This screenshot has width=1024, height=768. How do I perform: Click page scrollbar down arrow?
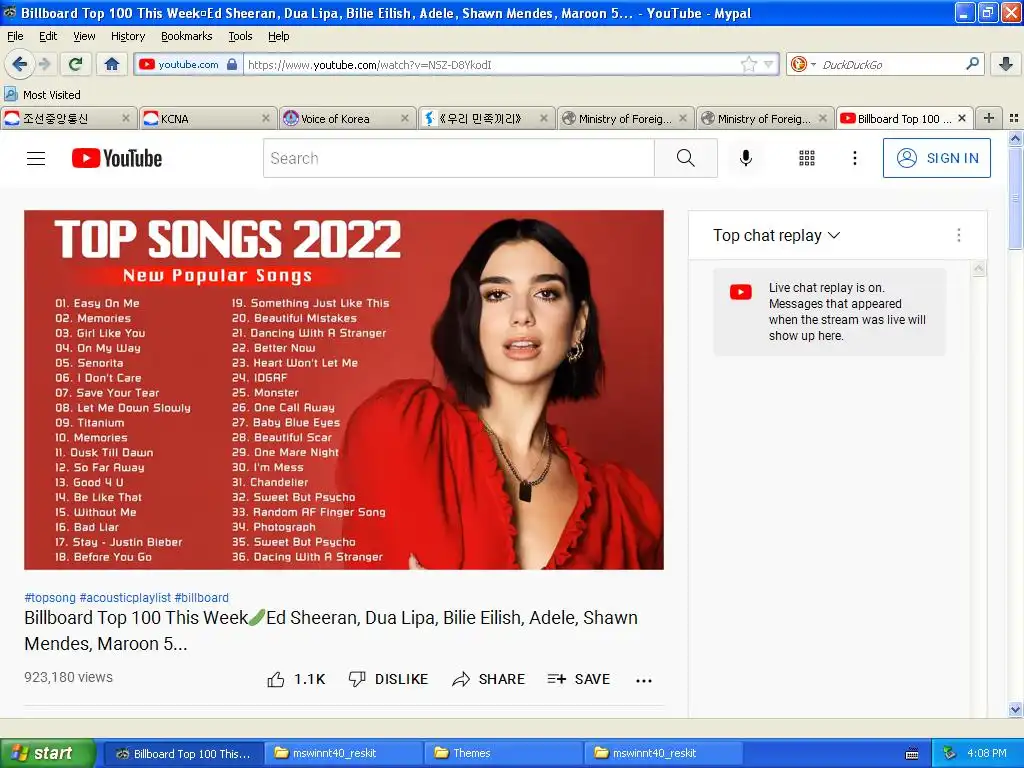pyautogui.click(x=1015, y=709)
